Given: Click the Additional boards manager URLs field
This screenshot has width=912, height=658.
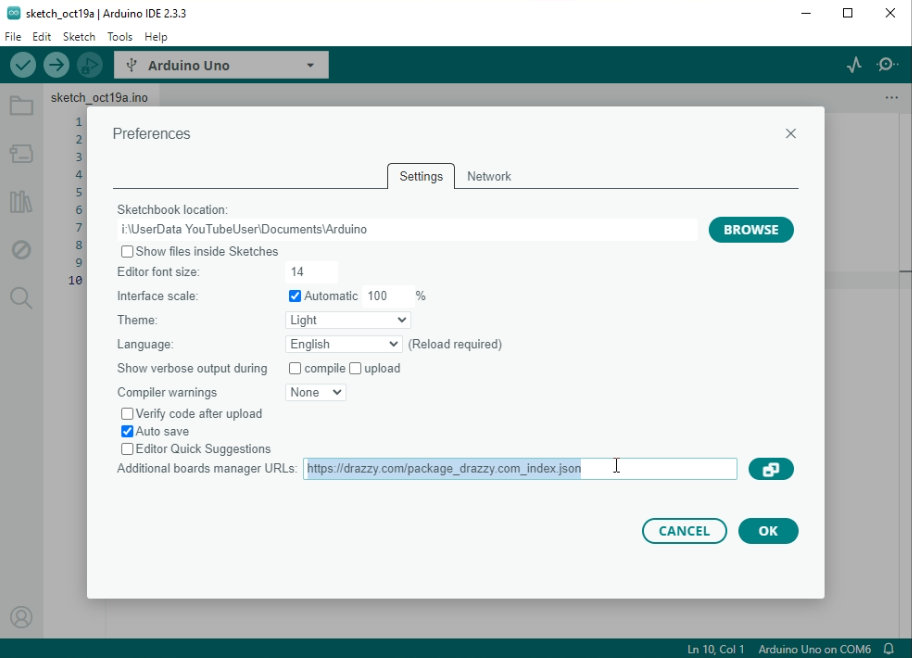Looking at the screenshot, I should click(520, 469).
